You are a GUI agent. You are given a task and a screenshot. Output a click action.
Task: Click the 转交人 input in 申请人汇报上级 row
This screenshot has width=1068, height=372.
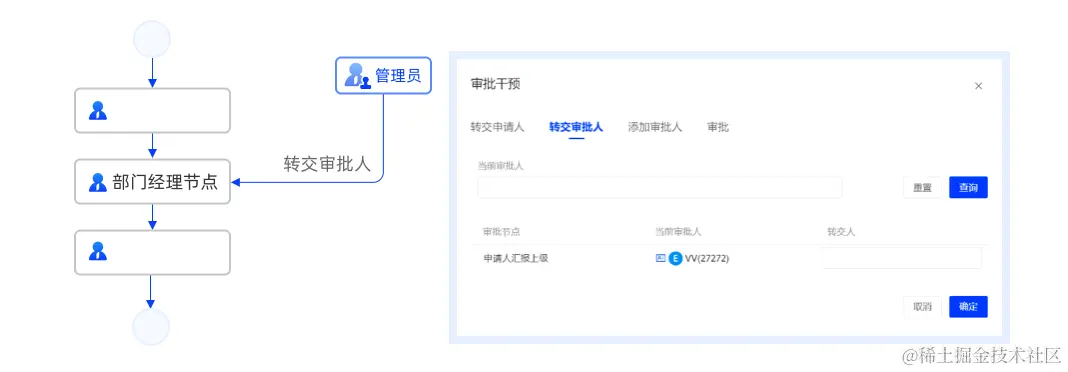pos(902,258)
